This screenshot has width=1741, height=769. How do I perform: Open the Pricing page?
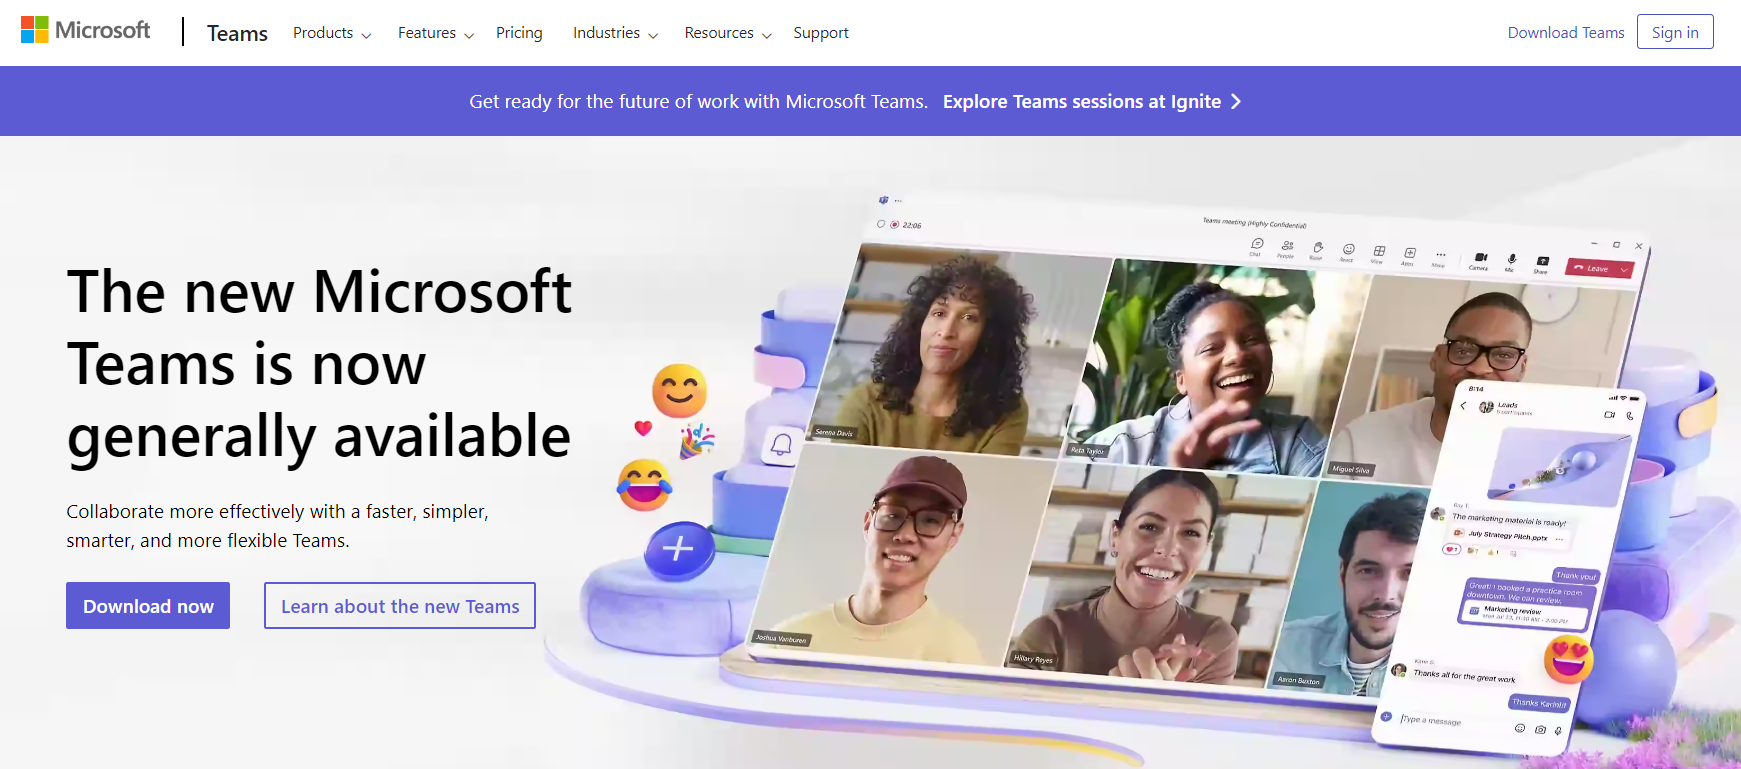pyautogui.click(x=519, y=33)
